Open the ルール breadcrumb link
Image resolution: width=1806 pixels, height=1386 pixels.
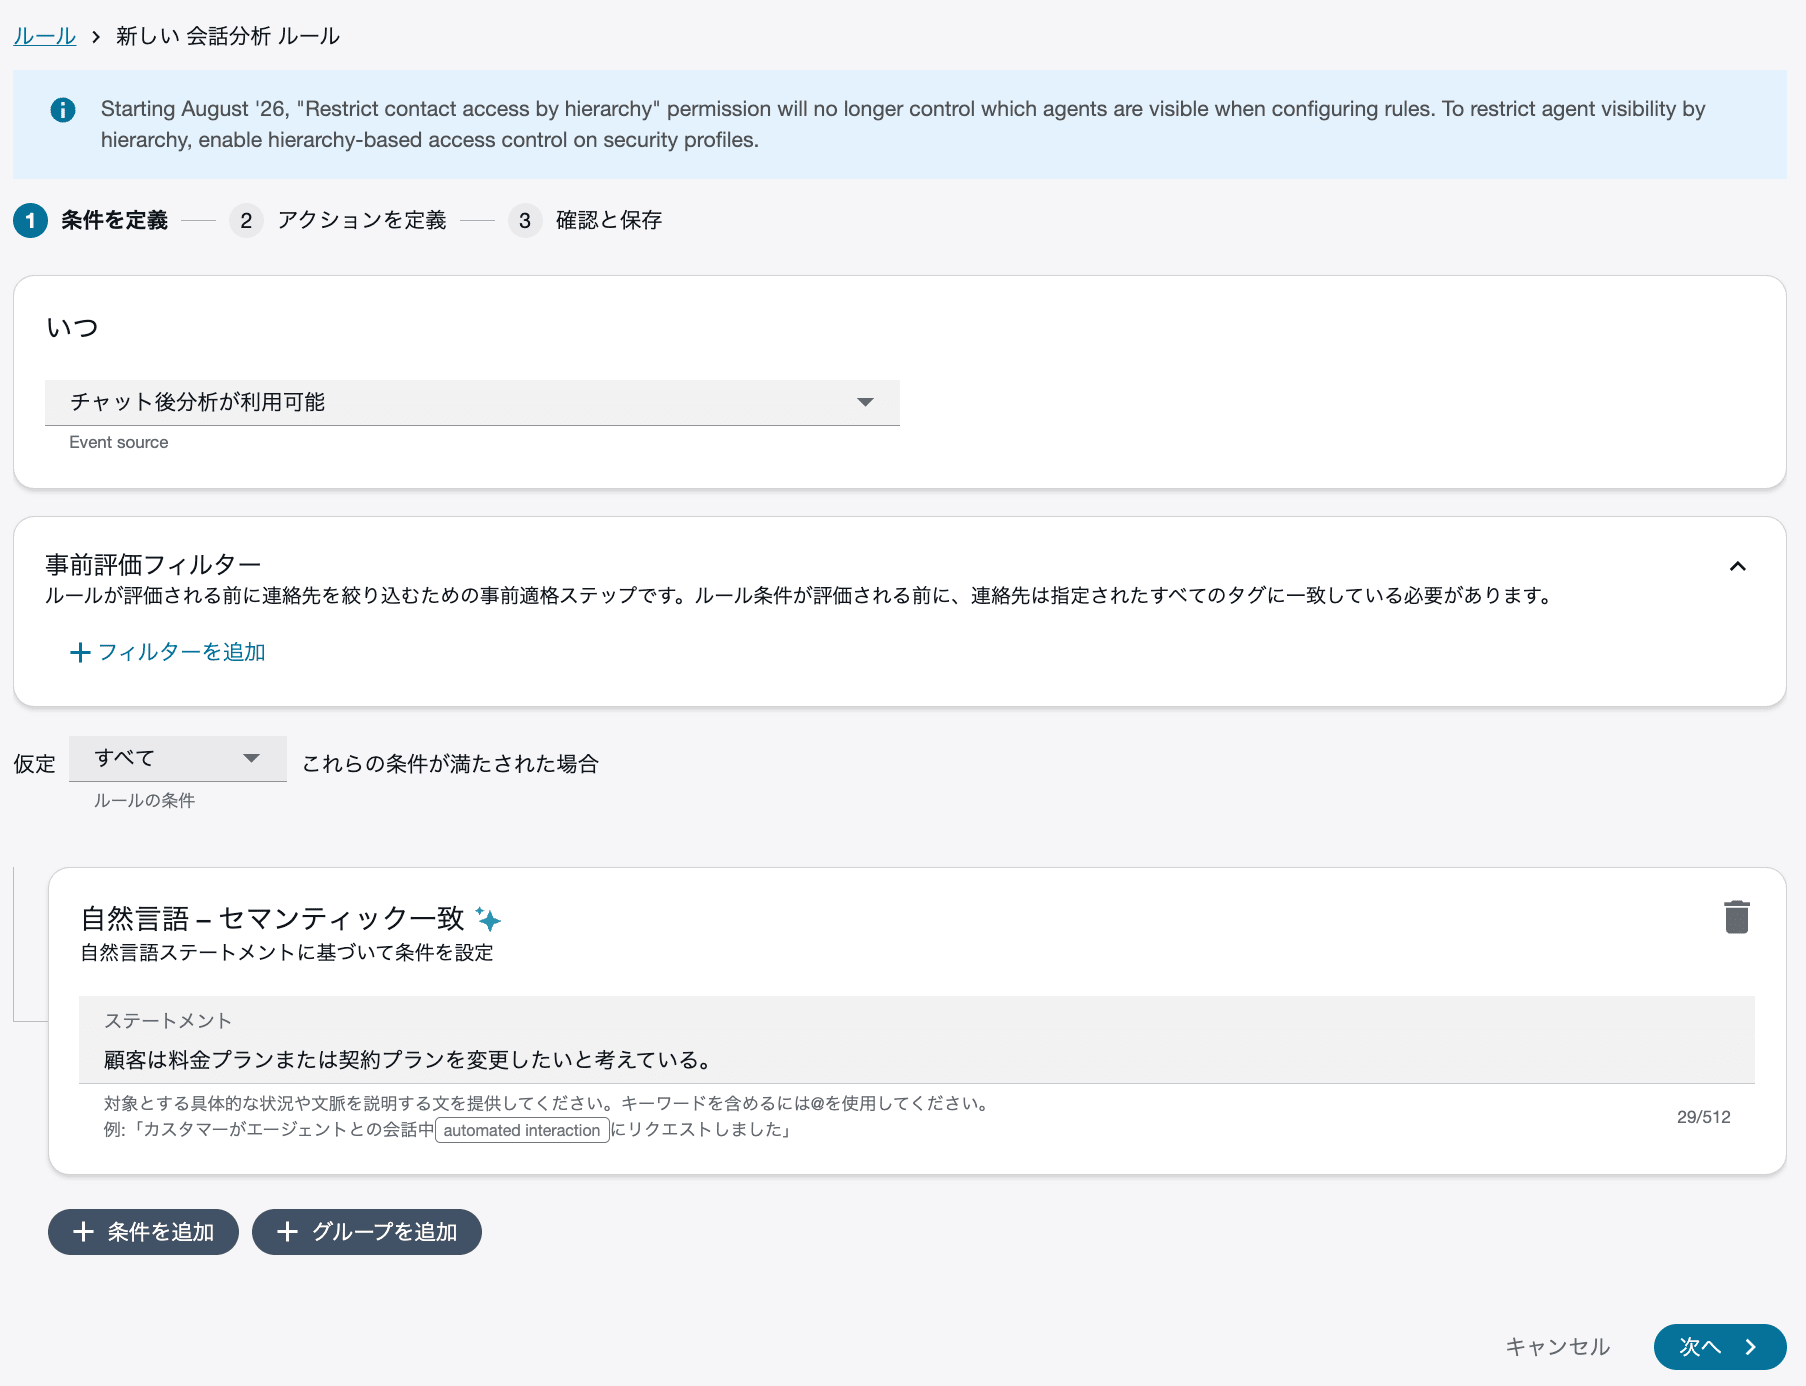coord(45,36)
